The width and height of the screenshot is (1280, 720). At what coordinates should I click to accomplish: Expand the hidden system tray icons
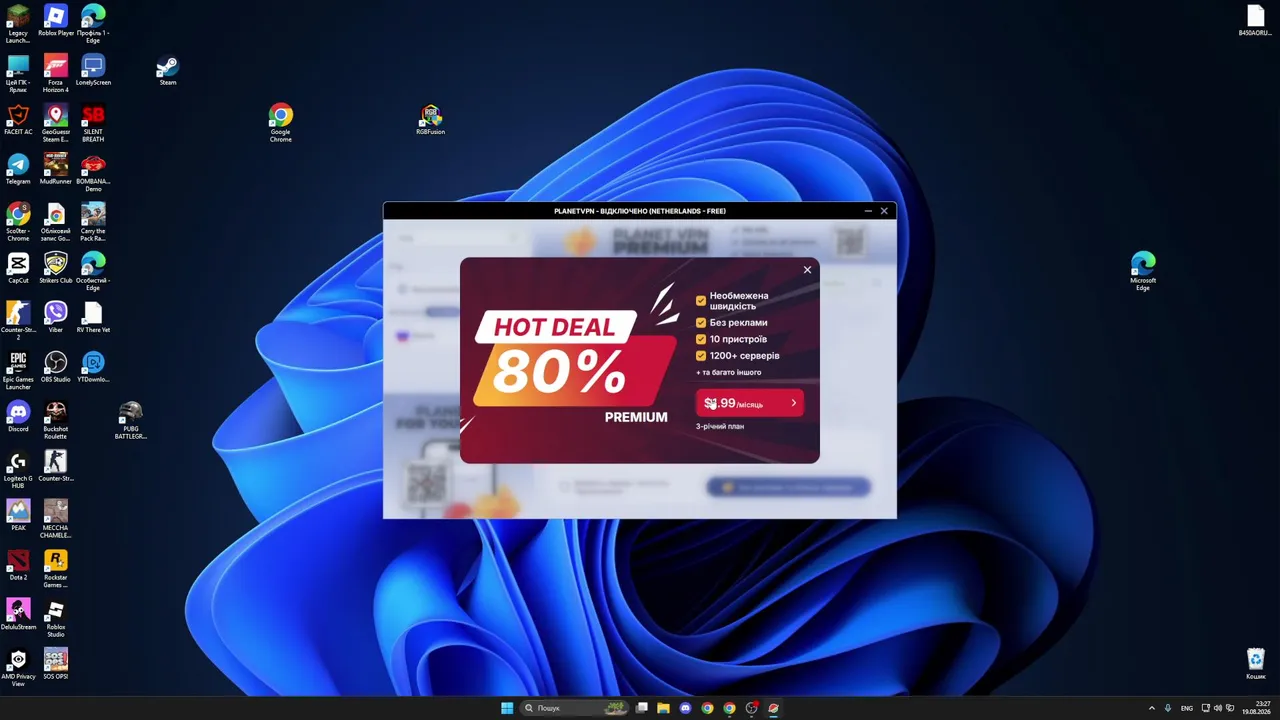point(1151,708)
